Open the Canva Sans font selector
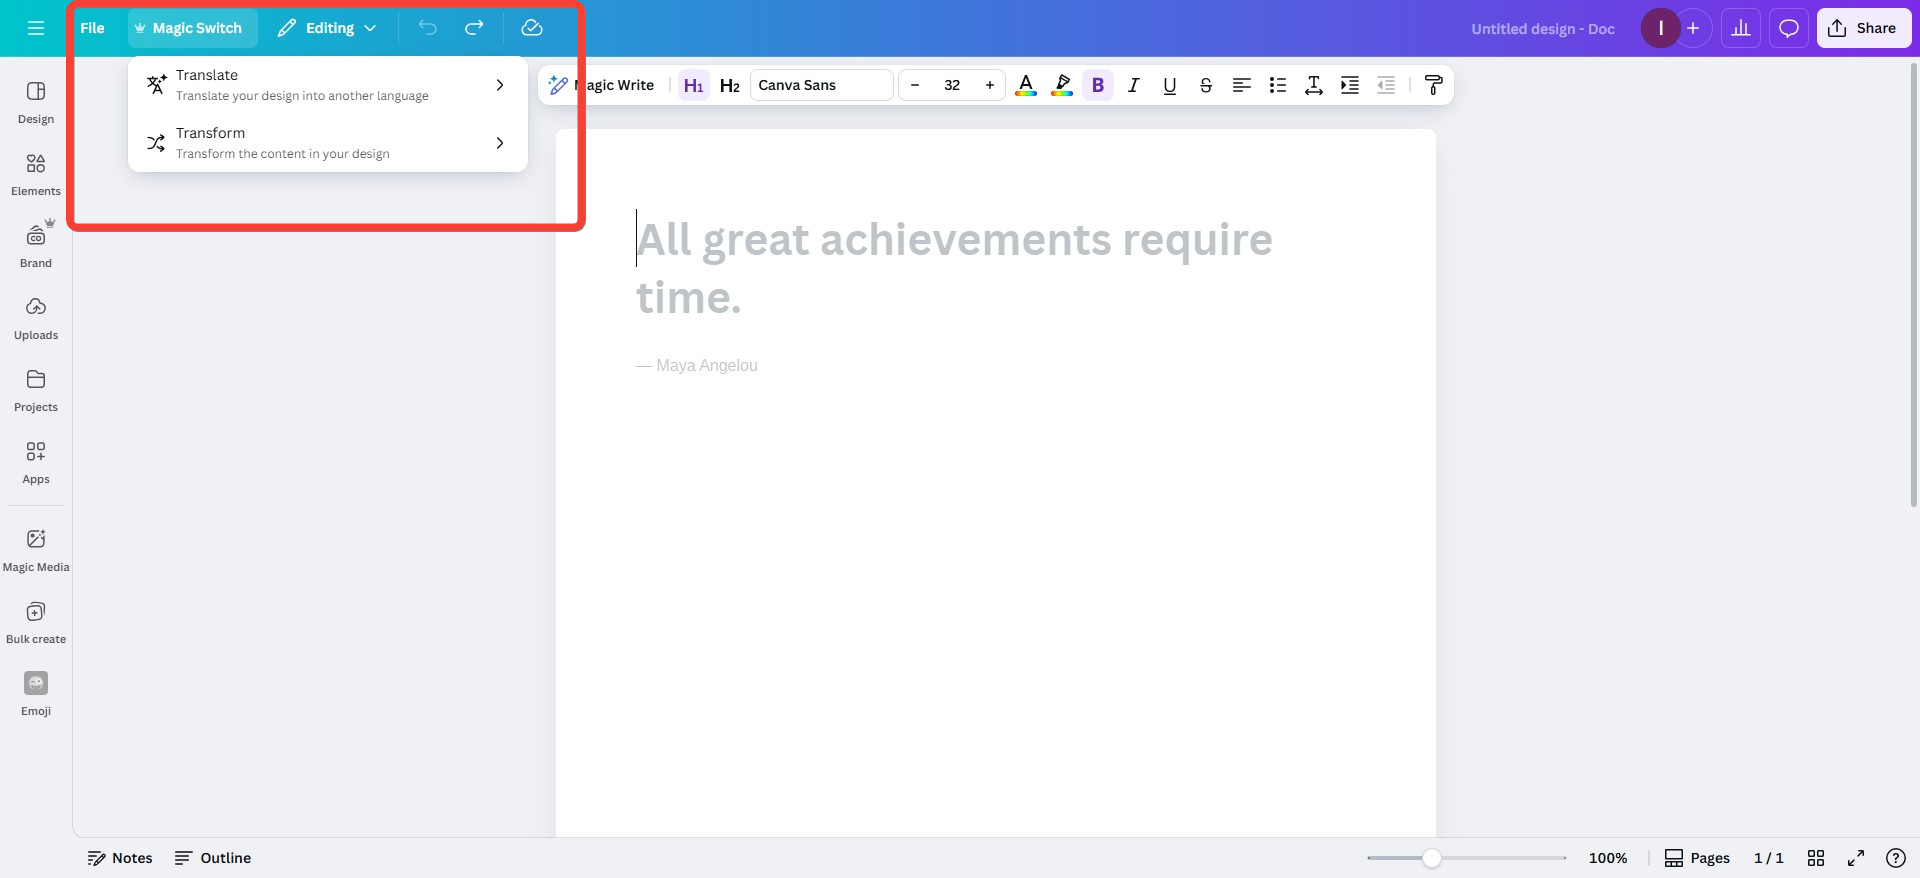The width and height of the screenshot is (1920, 878). click(821, 85)
